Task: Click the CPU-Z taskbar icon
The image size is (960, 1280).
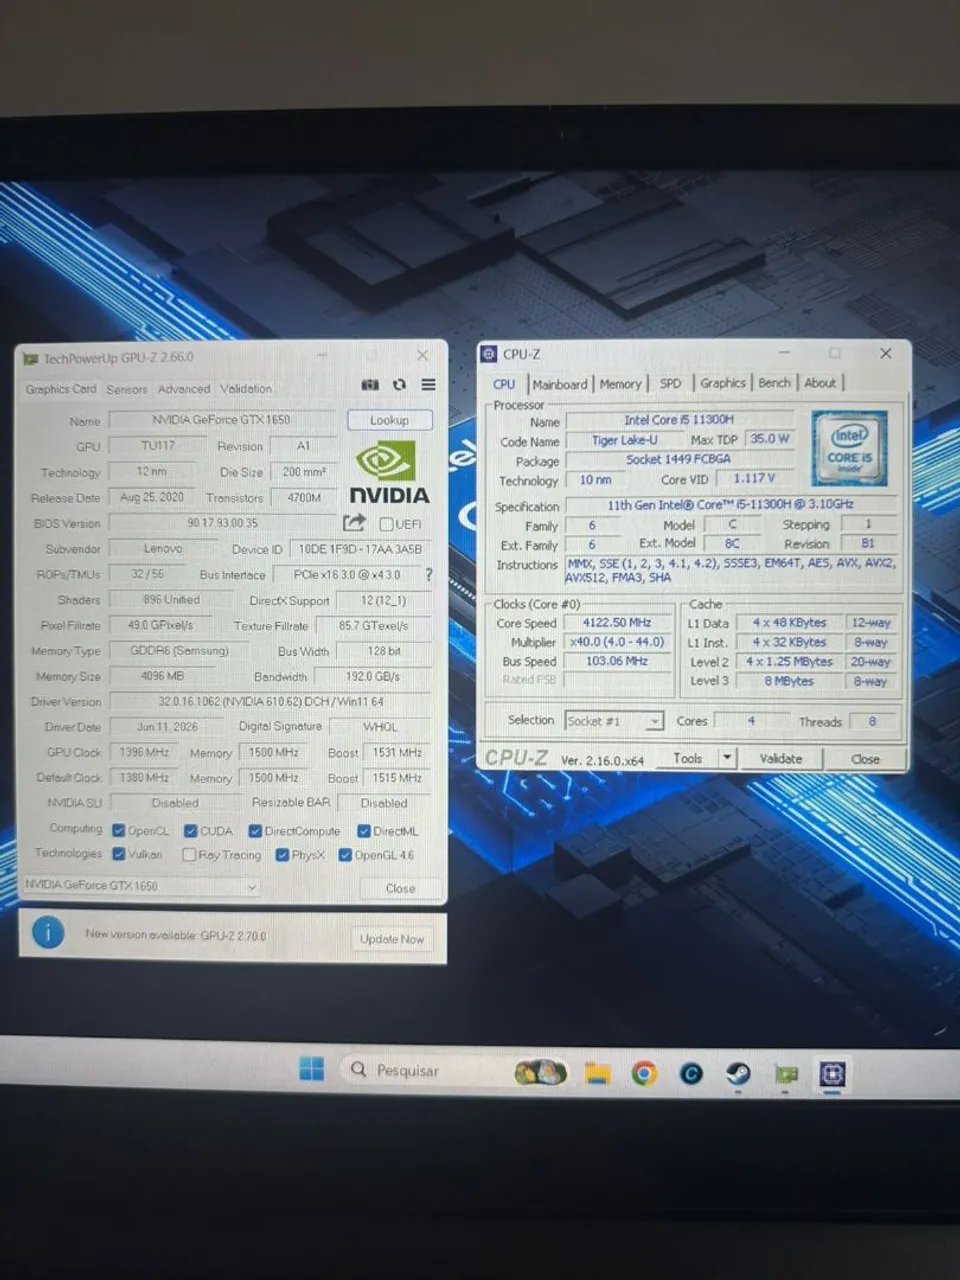Action: [832, 1074]
